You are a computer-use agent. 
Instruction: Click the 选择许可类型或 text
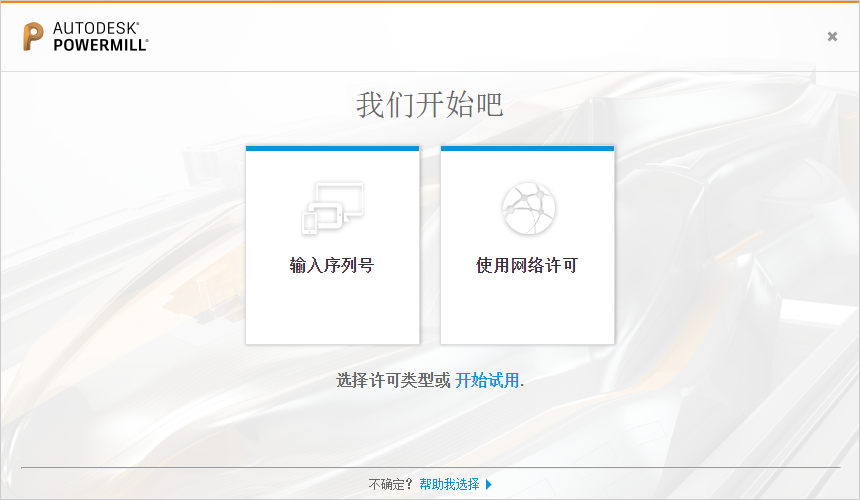point(393,380)
